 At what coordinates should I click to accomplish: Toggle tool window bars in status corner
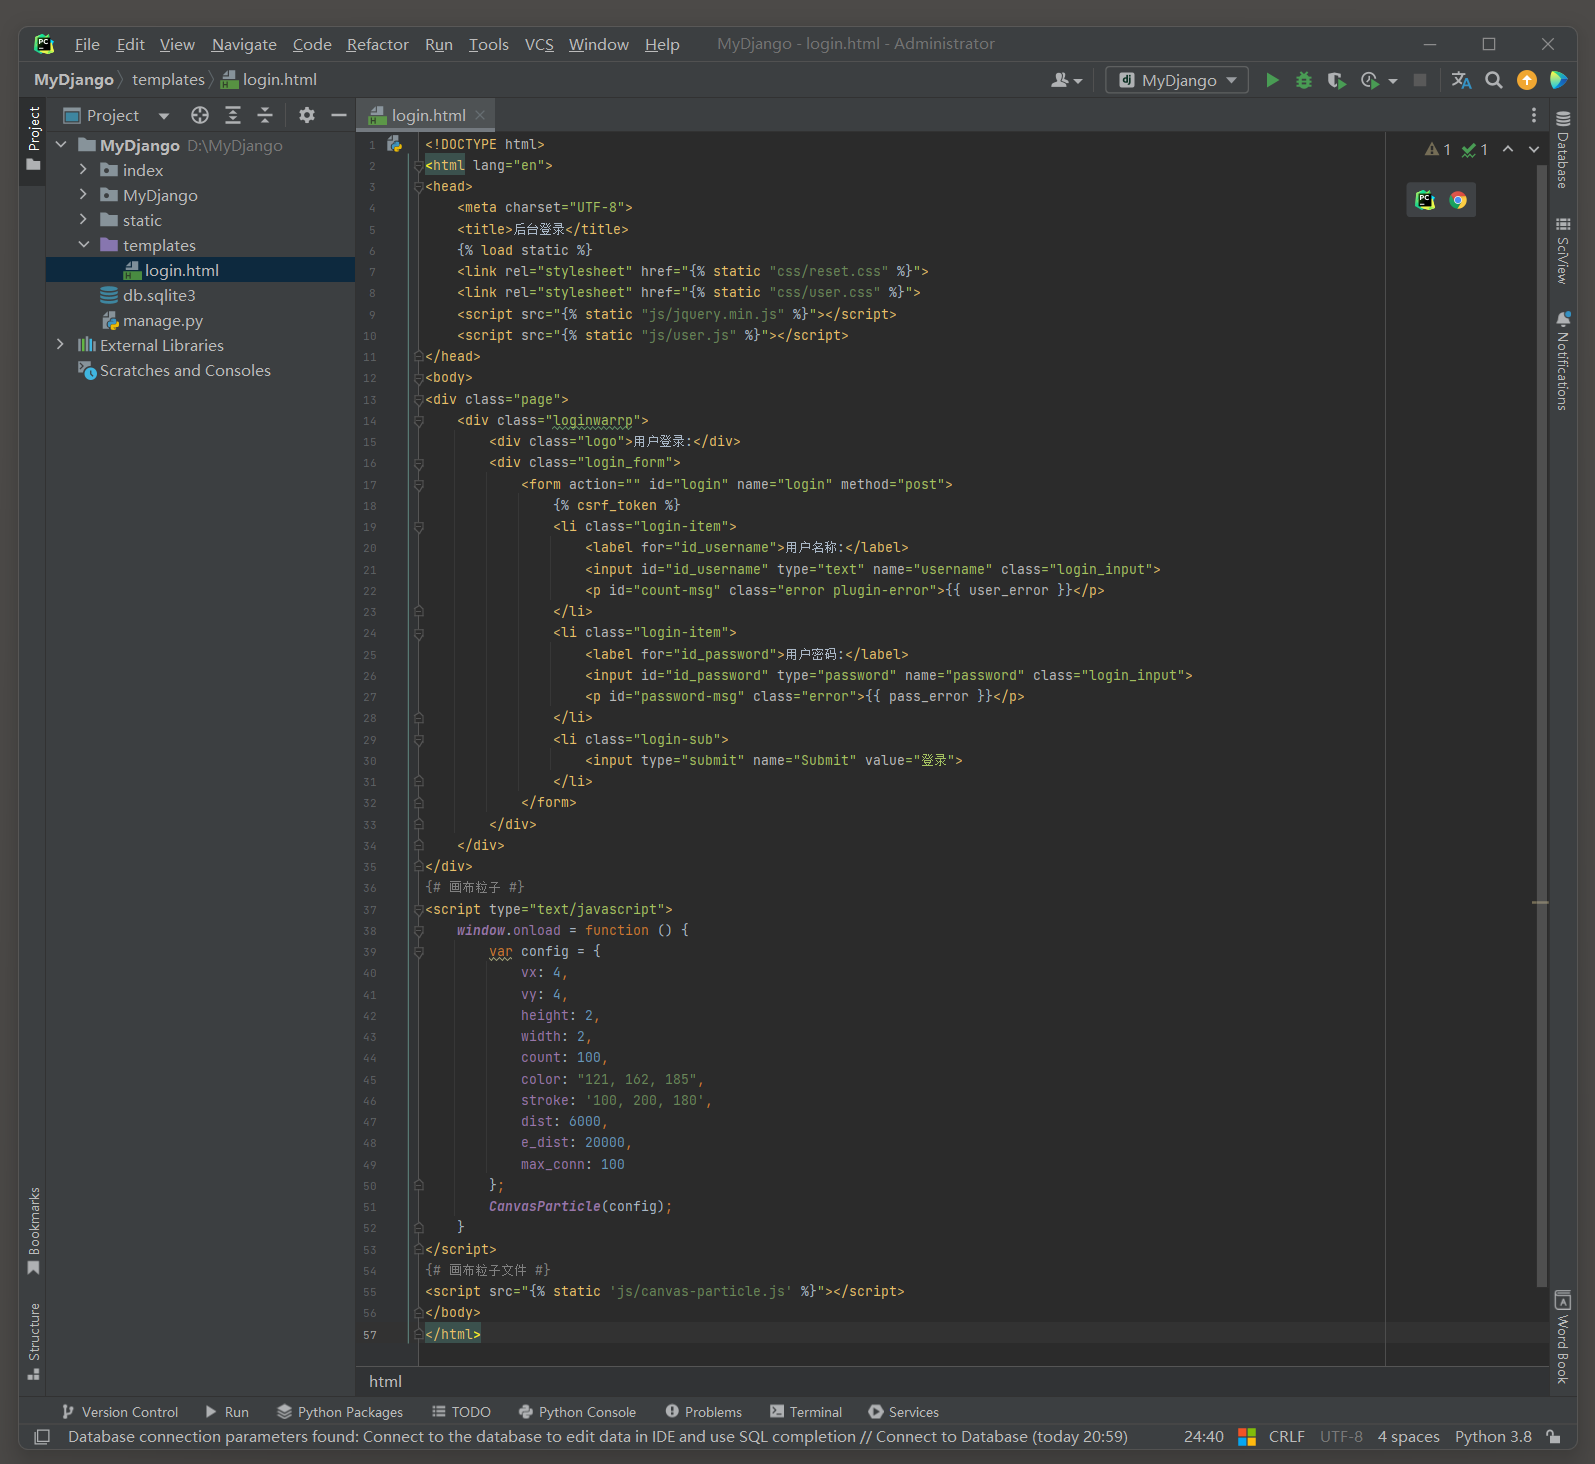(x=42, y=1436)
